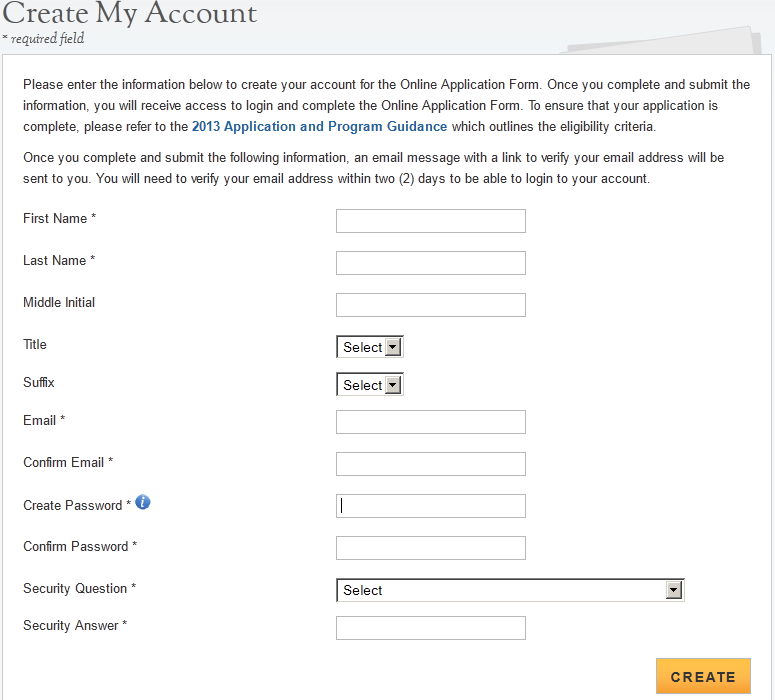Select the Confirm Password box
The image size is (775, 700).
(x=430, y=548)
